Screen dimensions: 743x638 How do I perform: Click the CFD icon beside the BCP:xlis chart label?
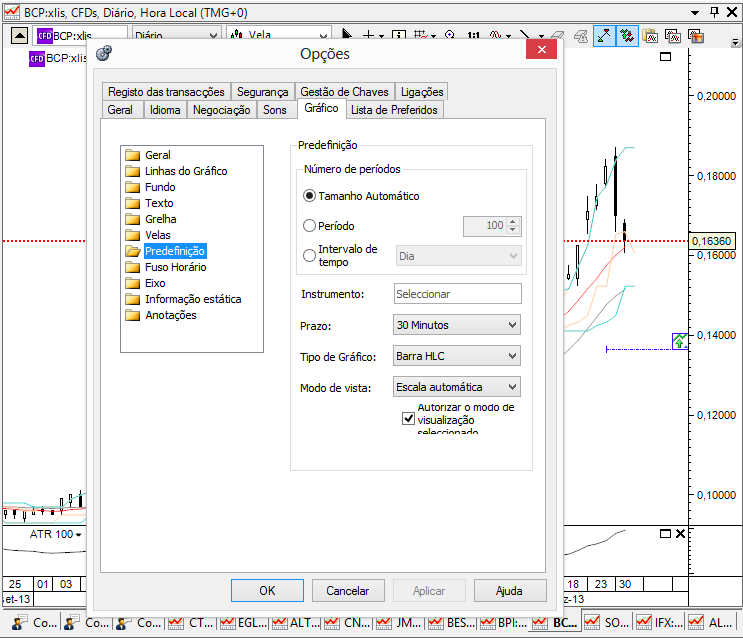(x=36, y=59)
